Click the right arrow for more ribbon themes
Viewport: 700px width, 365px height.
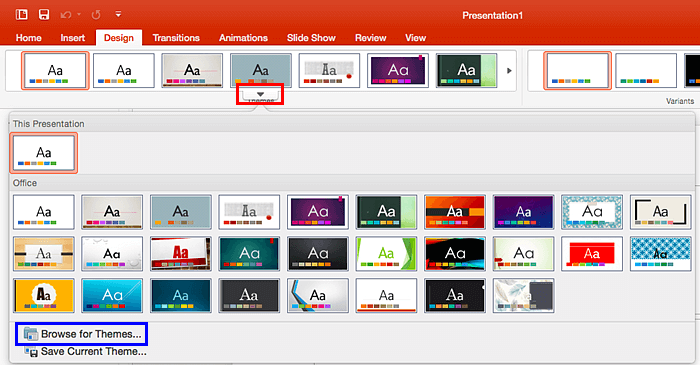point(509,71)
